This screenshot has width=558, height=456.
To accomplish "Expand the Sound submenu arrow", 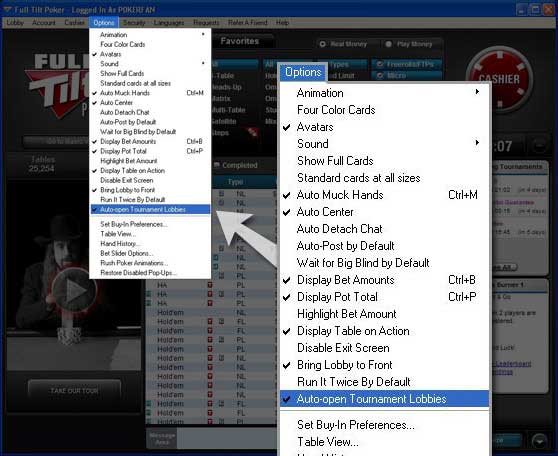I will point(203,63).
